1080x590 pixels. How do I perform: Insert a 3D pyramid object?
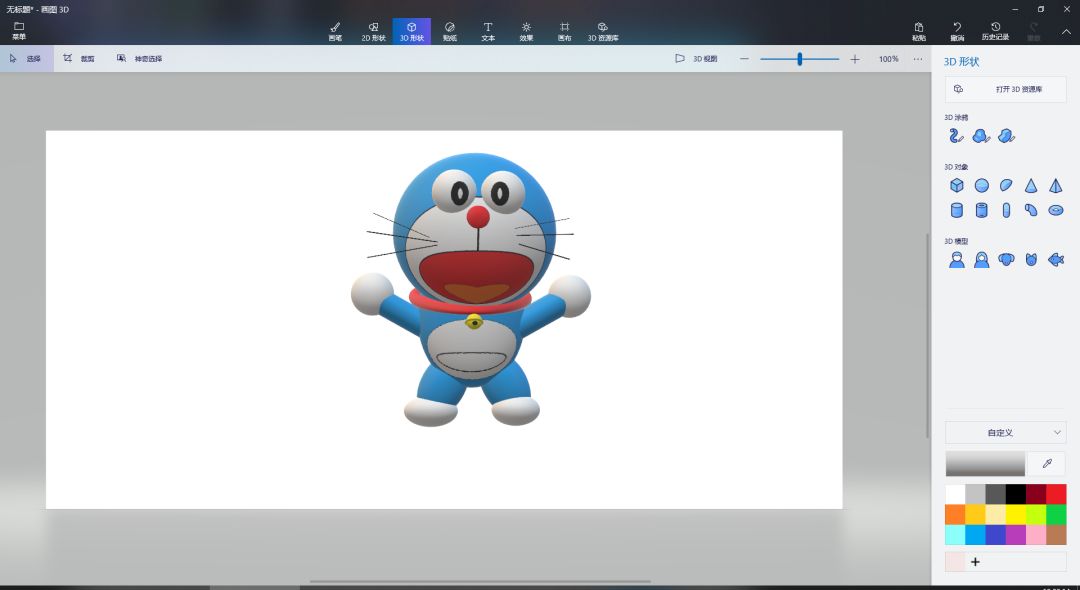pos(1056,185)
